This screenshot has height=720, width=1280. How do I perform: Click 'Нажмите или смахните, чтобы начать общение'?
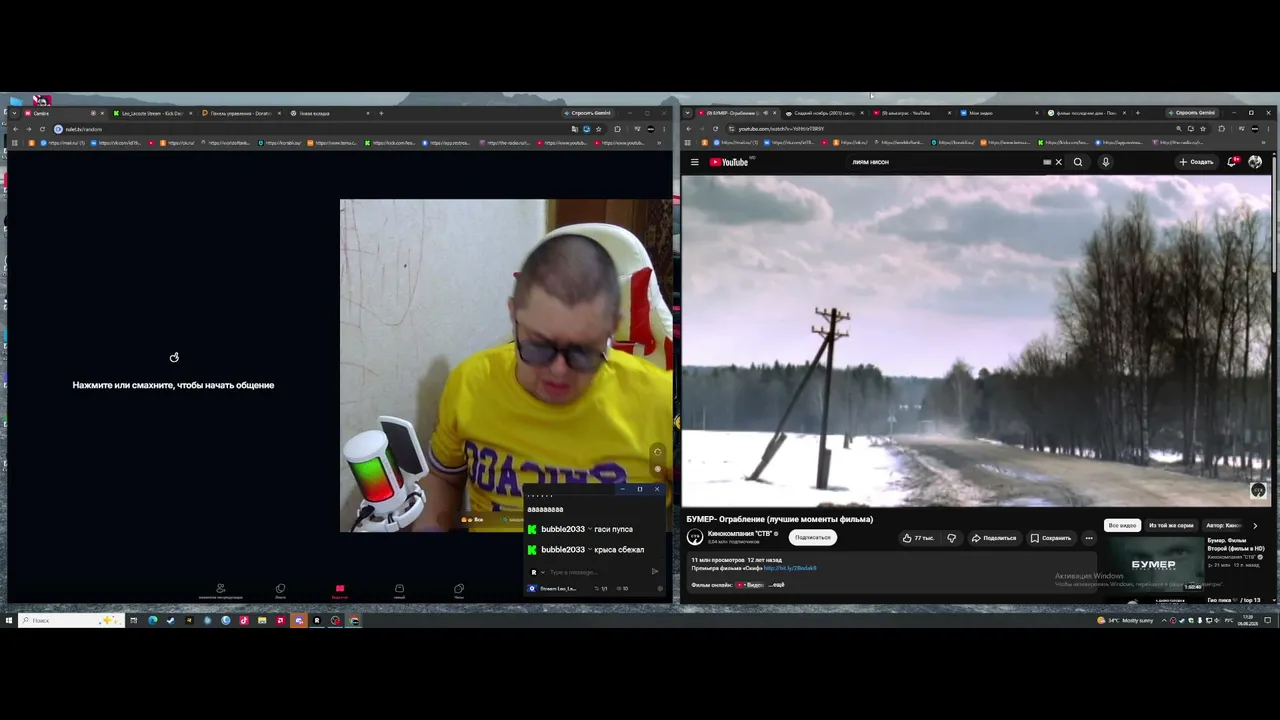[173, 385]
